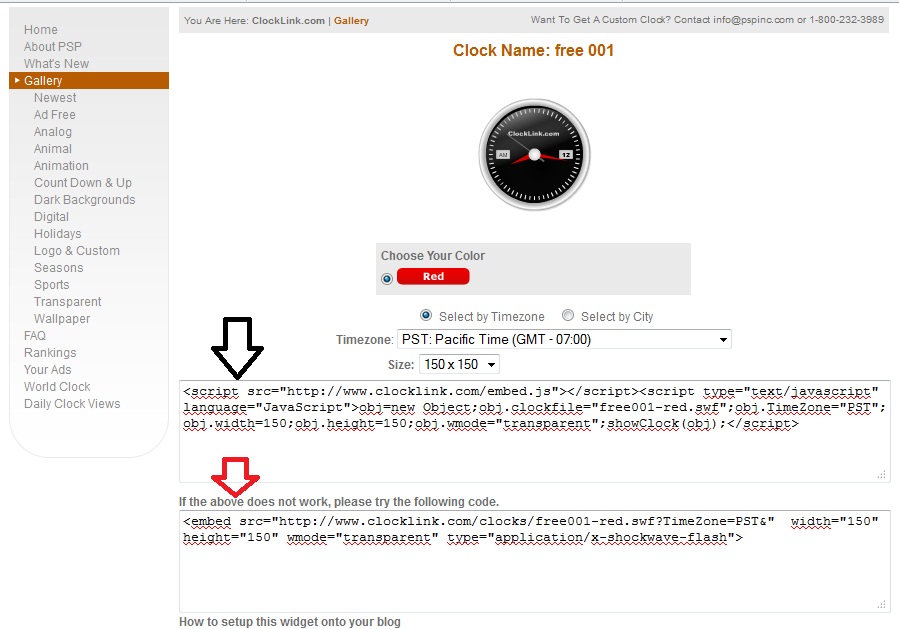Open Ad Free gallery category
Viewport: 899px width, 629px height.
click(54, 115)
